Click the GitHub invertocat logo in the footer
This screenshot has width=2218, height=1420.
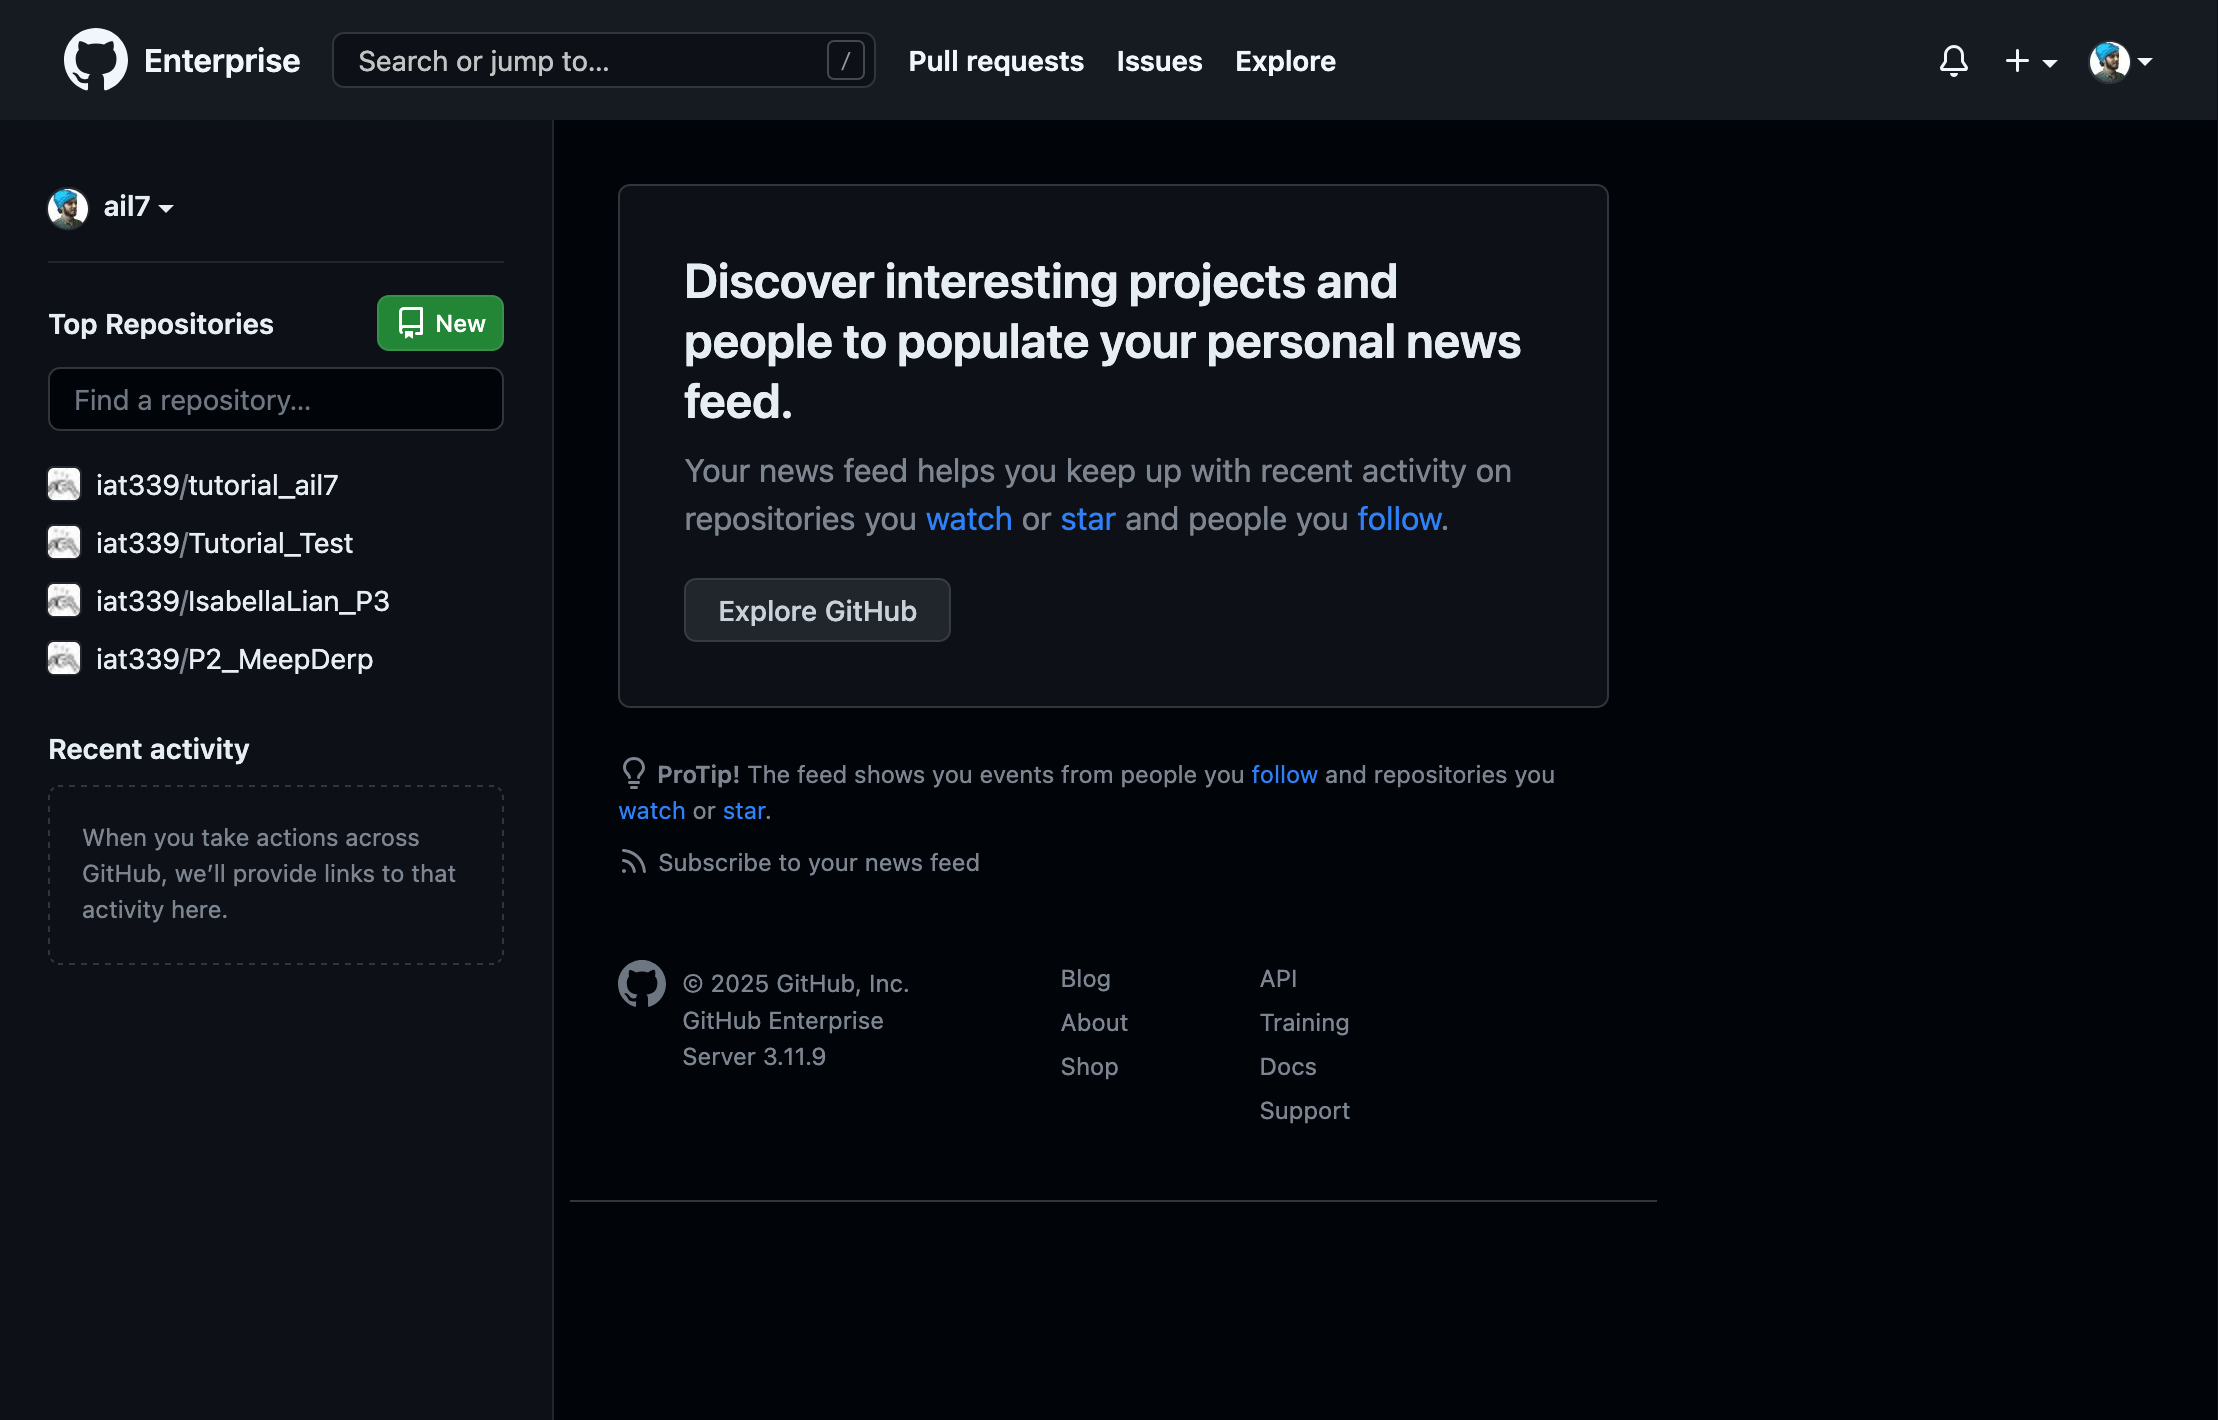tap(641, 984)
